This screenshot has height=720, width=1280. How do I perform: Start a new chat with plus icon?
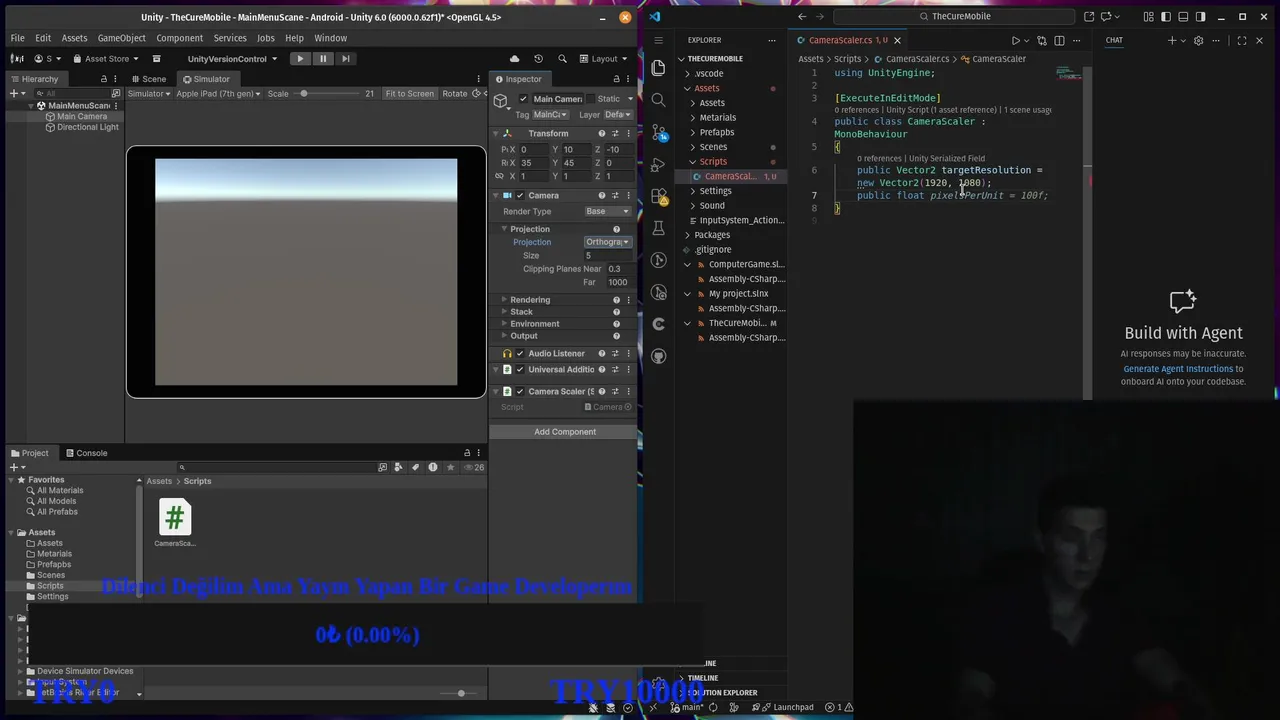pos(1172,40)
